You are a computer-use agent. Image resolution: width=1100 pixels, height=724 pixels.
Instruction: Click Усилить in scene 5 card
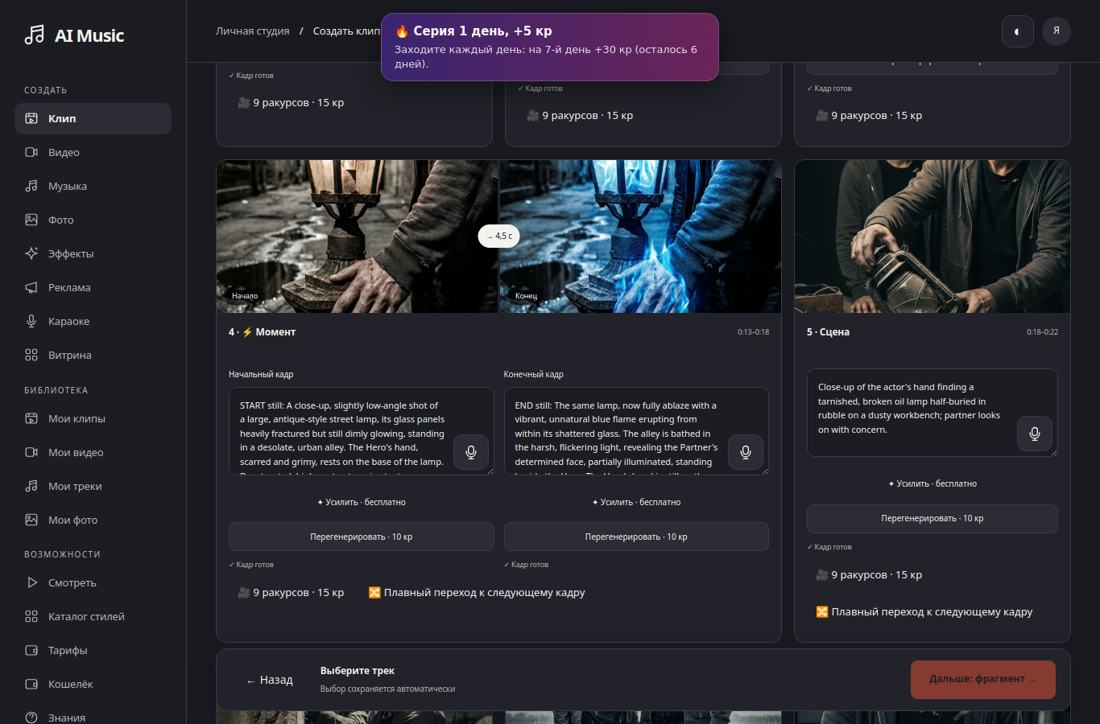click(x=932, y=483)
